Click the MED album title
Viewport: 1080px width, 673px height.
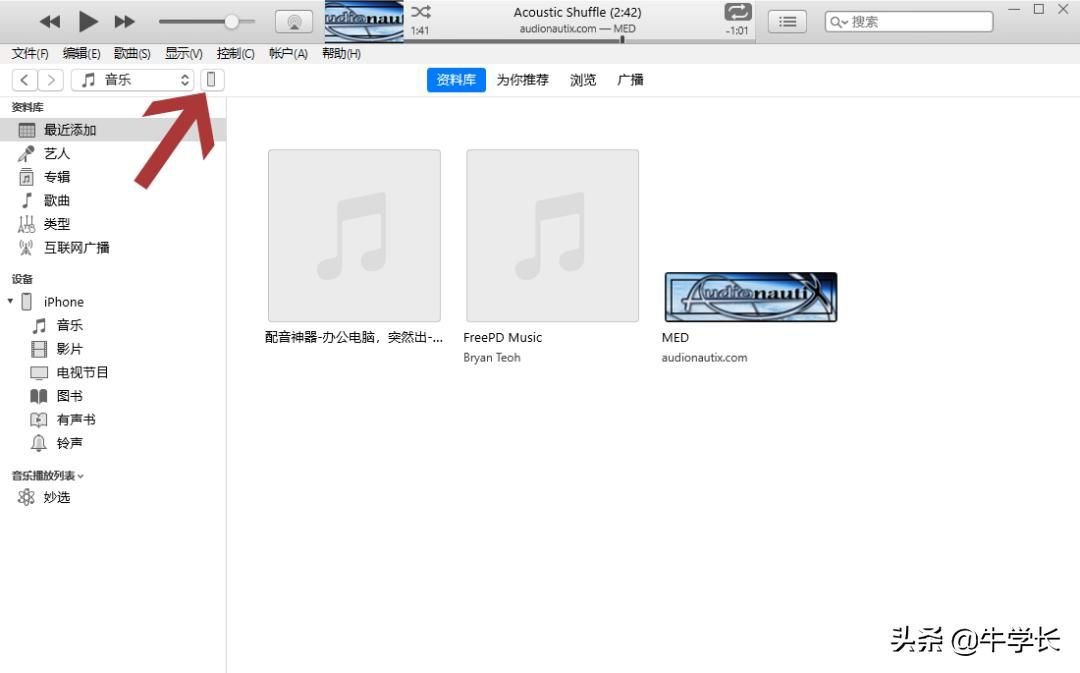(675, 338)
